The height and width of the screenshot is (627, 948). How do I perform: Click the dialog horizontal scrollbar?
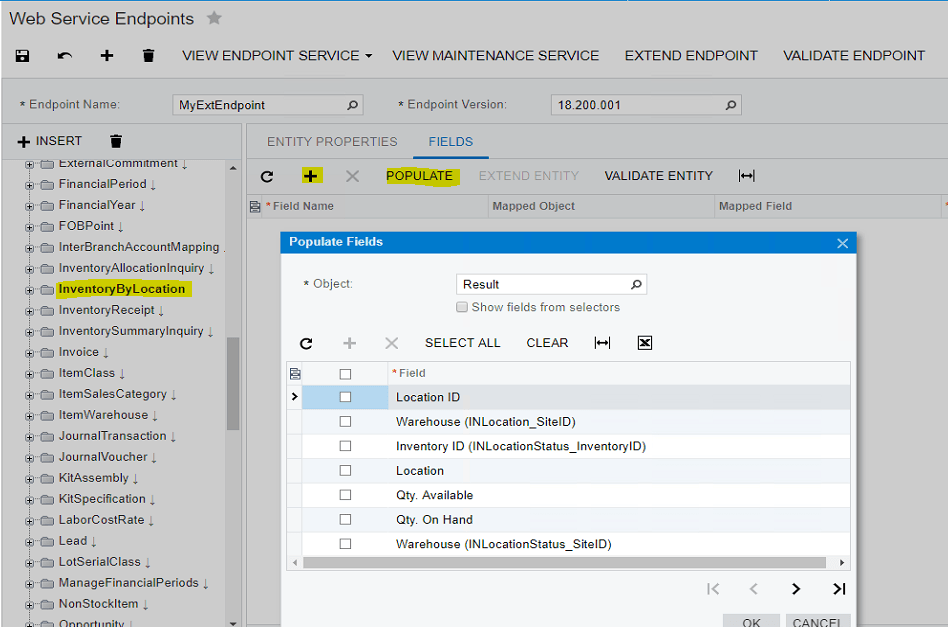click(x=565, y=562)
